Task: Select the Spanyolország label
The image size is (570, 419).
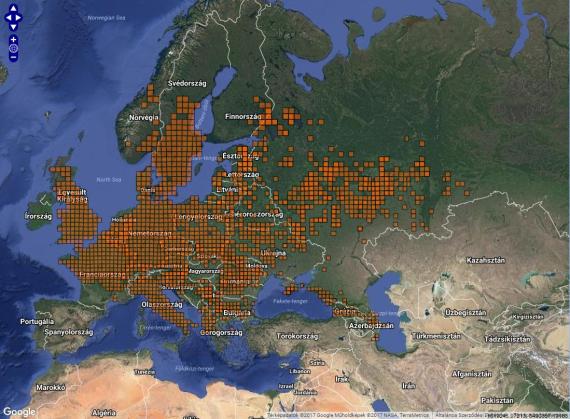Action: tap(69, 332)
